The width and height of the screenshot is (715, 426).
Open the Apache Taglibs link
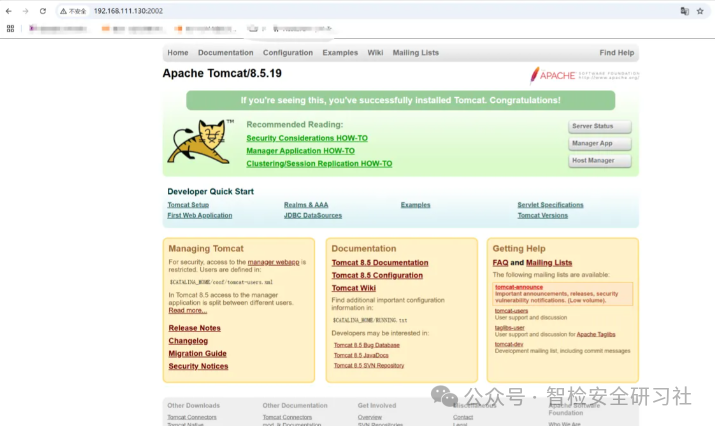coord(596,335)
